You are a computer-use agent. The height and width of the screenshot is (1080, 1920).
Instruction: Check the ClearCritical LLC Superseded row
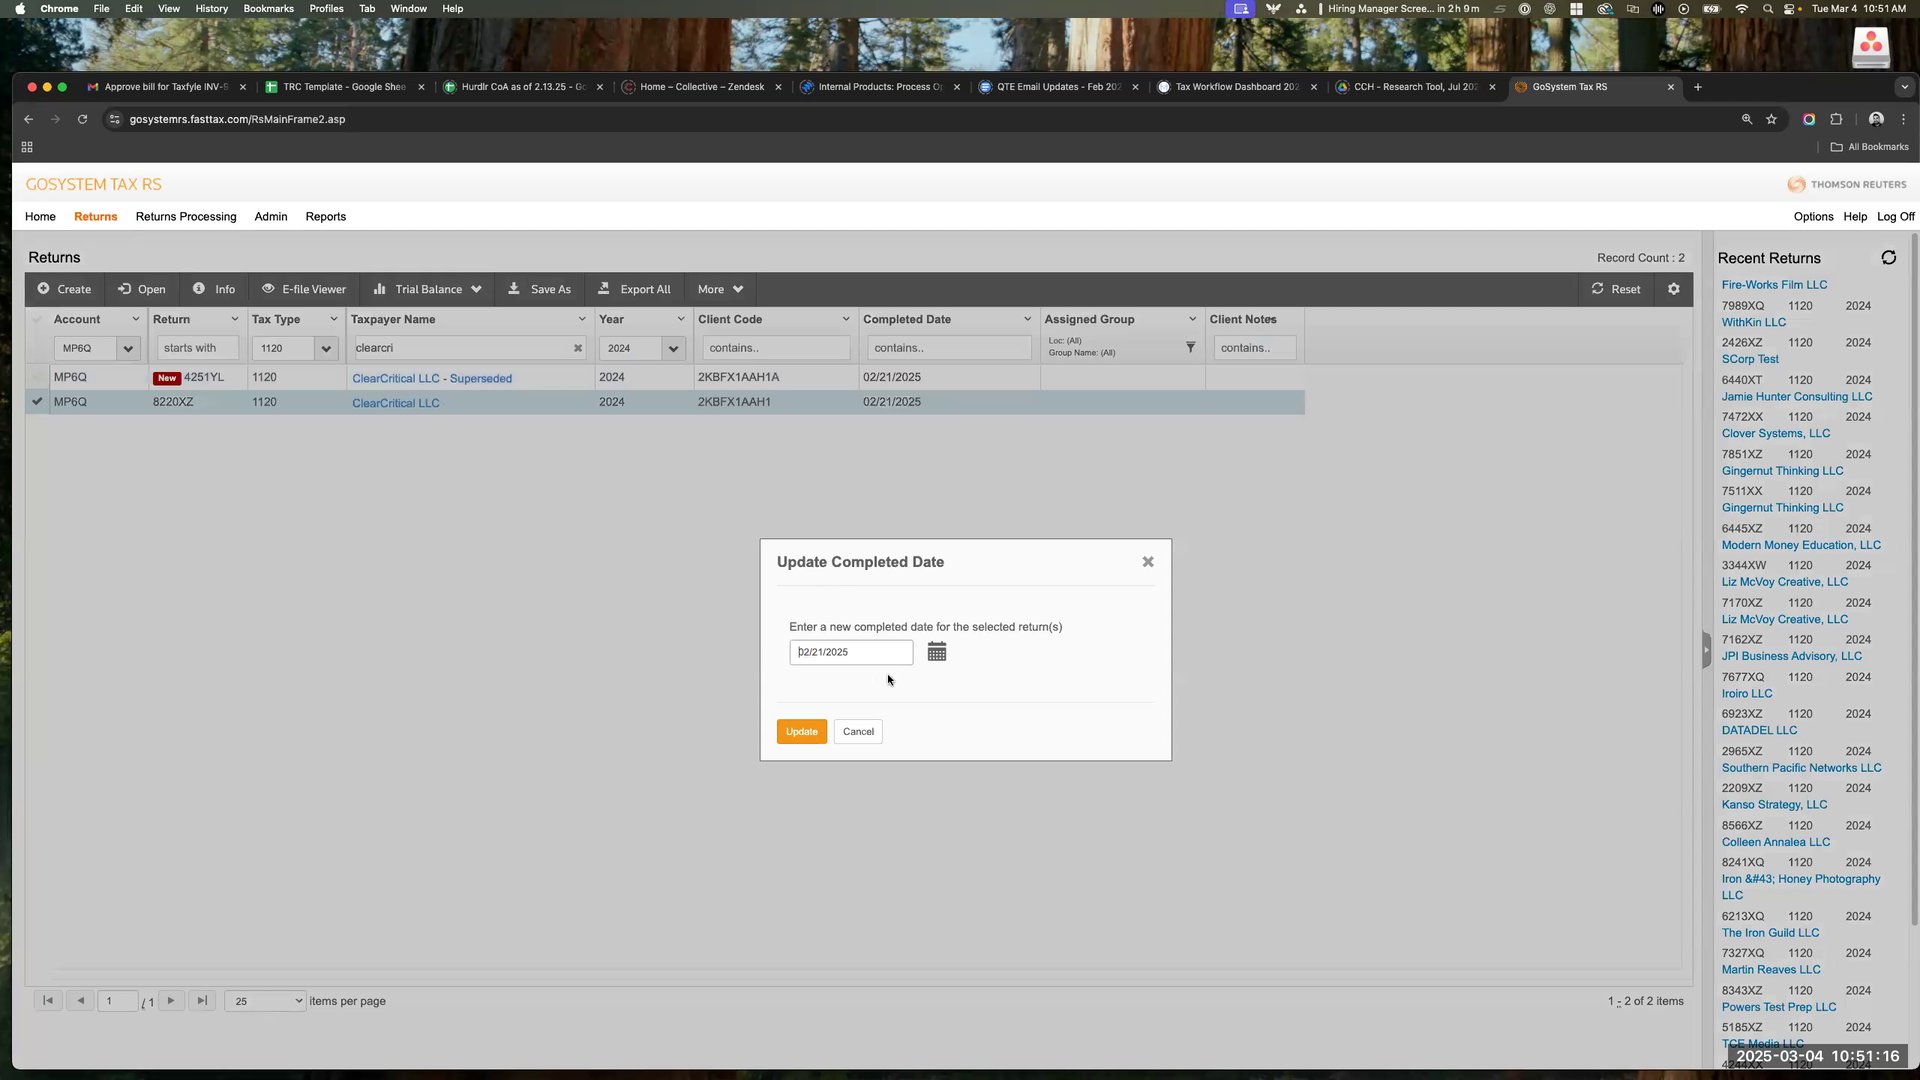(37, 377)
